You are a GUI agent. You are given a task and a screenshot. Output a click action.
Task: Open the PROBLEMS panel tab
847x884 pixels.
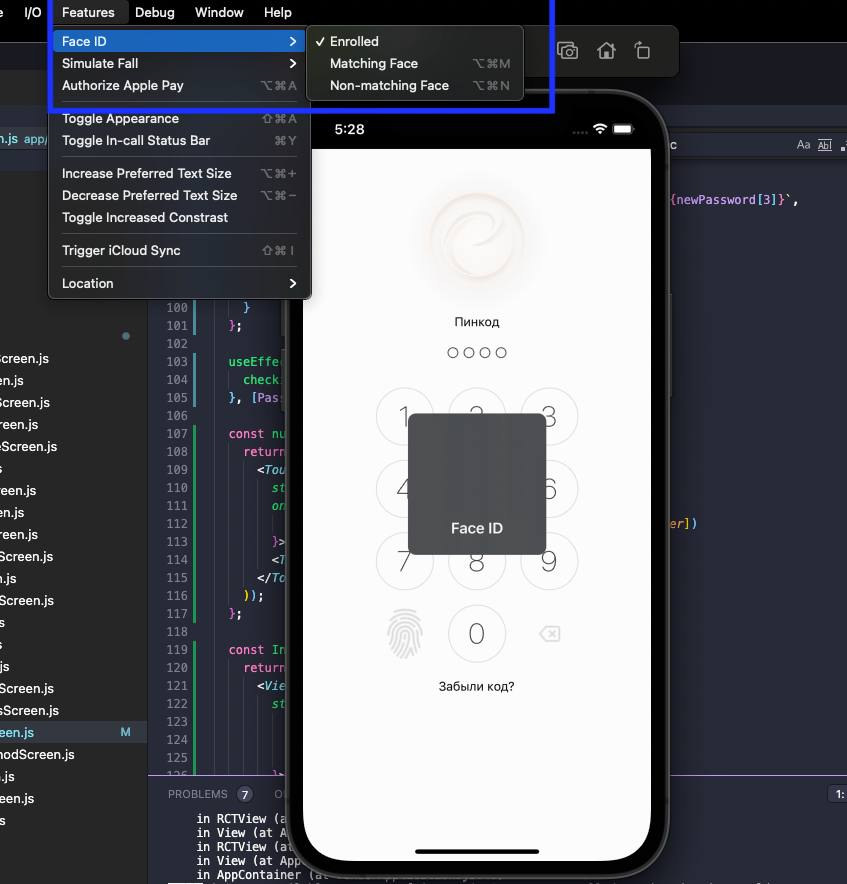[197, 794]
